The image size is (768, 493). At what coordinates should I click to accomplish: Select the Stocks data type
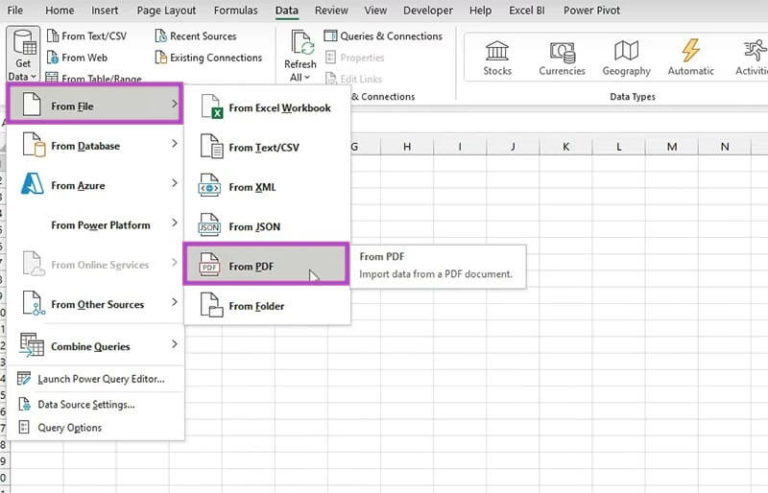click(497, 58)
